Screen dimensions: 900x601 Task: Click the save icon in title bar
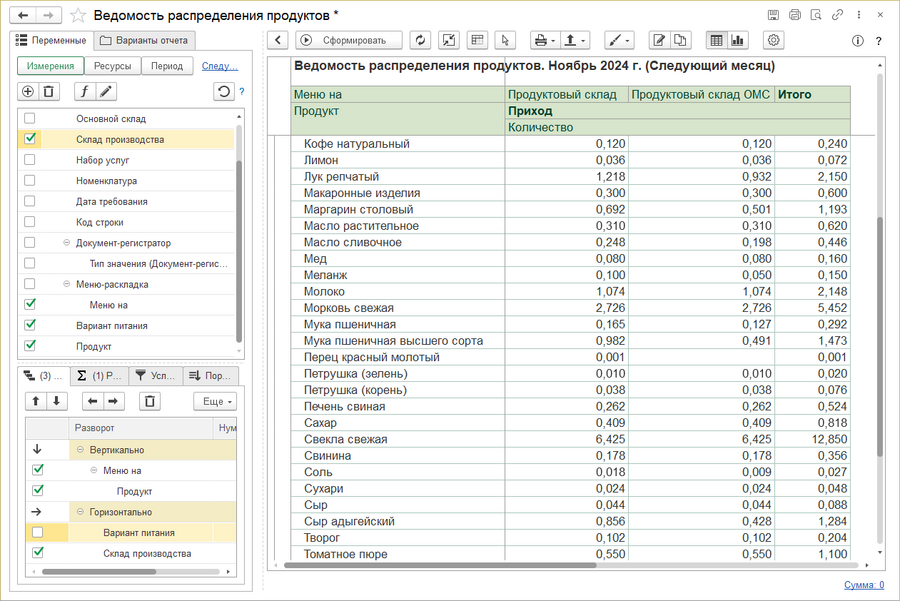pos(773,15)
